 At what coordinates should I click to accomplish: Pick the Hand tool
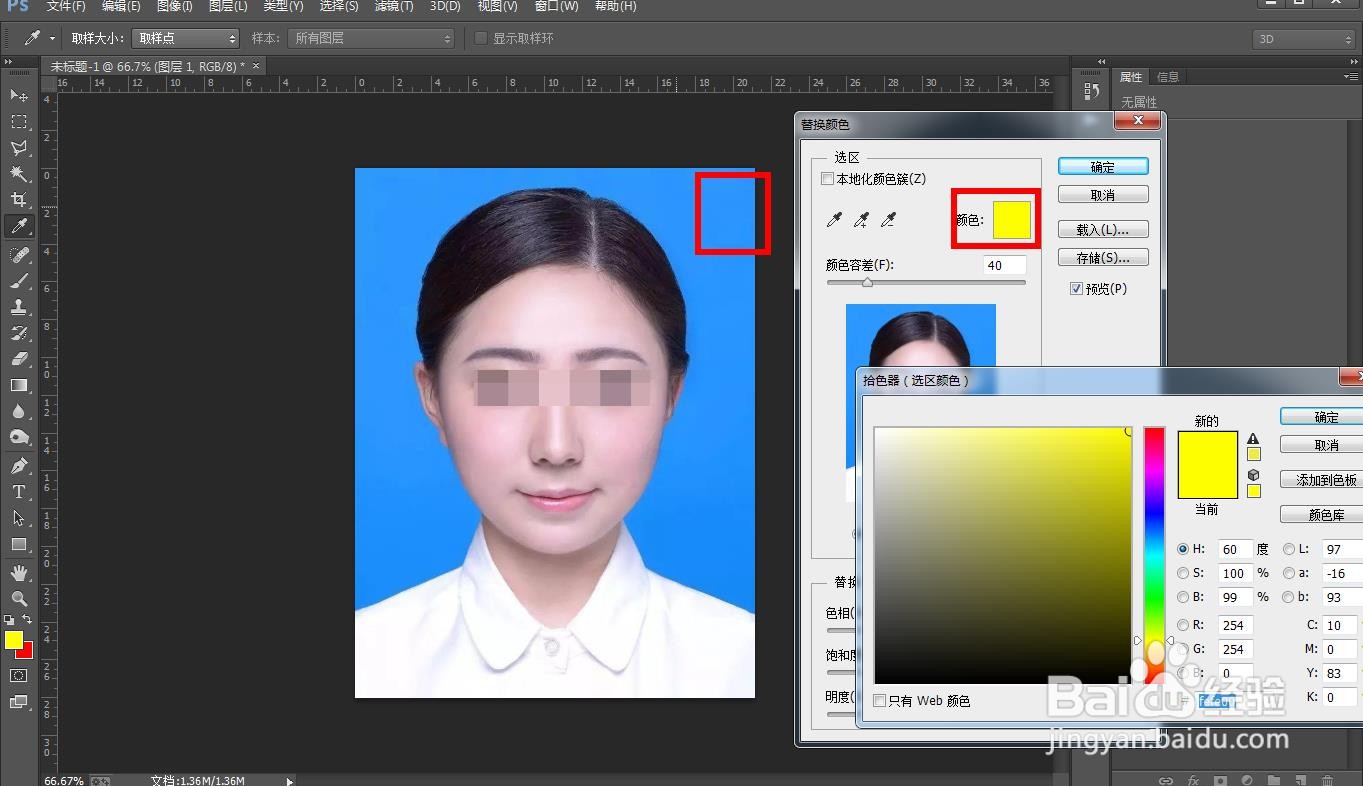coord(18,573)
